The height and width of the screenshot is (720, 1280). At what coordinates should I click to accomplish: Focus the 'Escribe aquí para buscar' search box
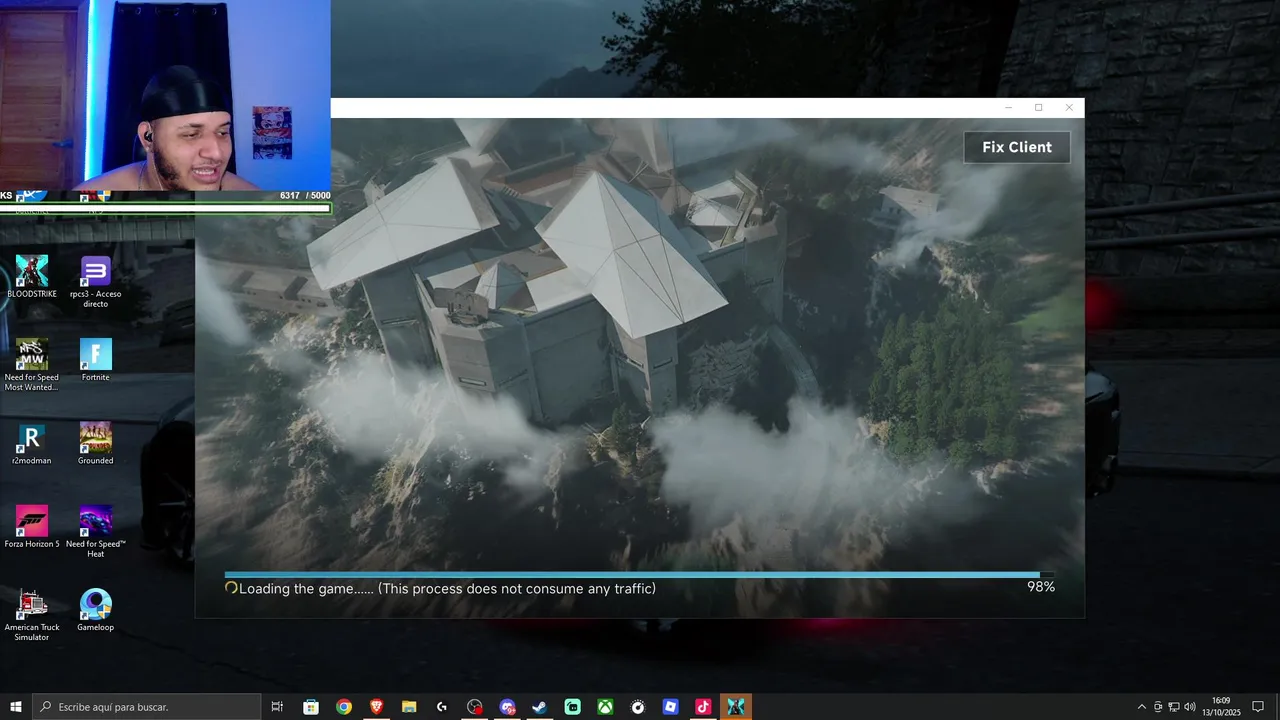pos(147,707)
